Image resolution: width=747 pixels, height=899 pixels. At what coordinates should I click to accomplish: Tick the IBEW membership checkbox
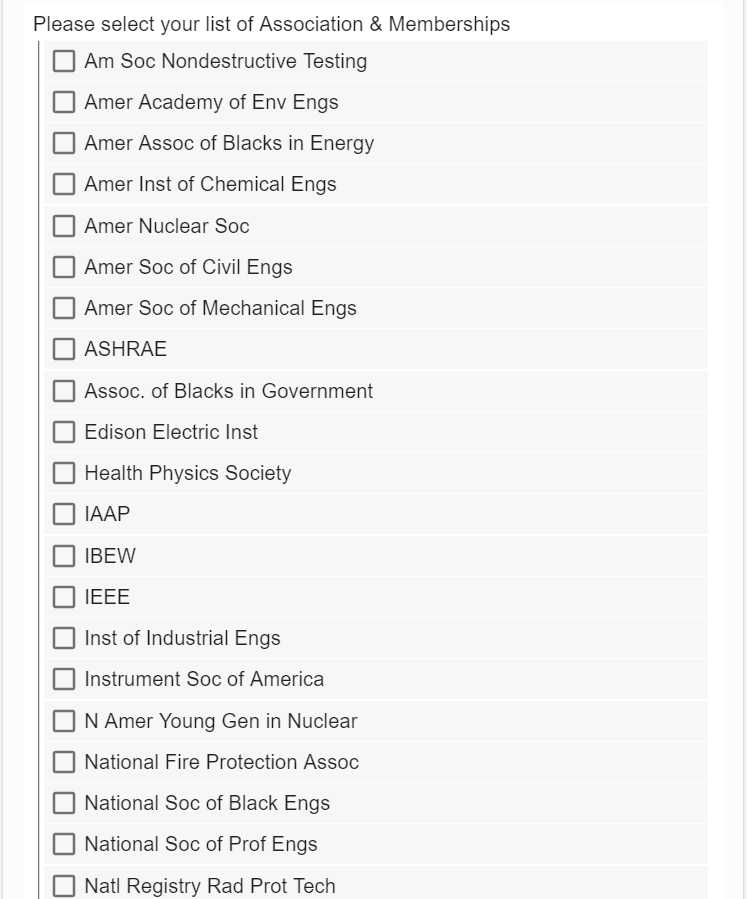coord(64,556)
